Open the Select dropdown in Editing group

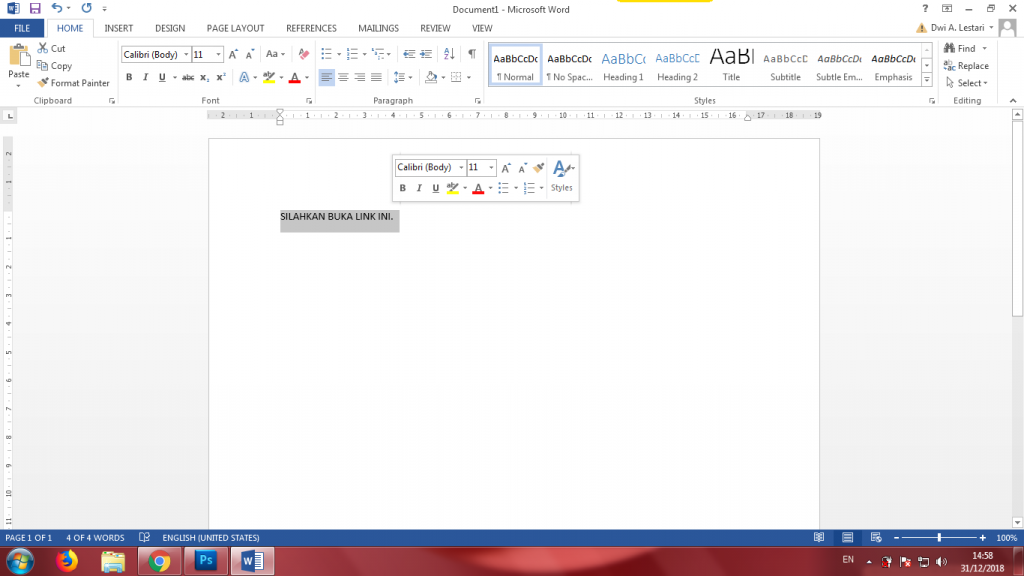(x=970, y=83)
